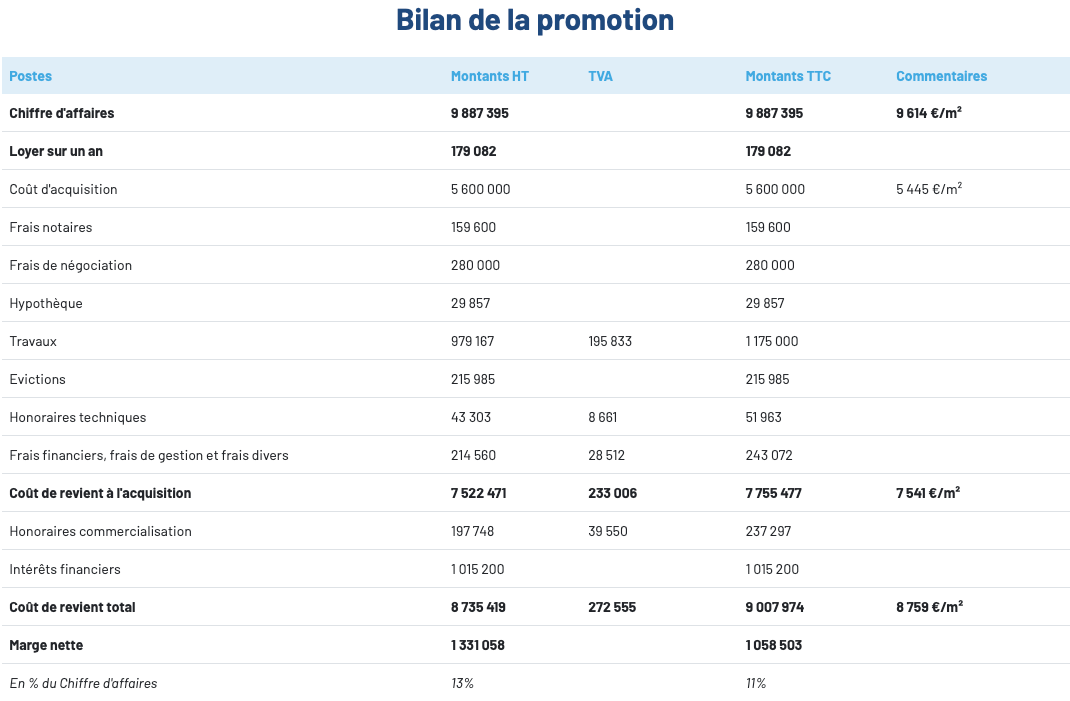
Task: Click the Coût de revient à l'acquisition label
Action: (x=100, y=493)
